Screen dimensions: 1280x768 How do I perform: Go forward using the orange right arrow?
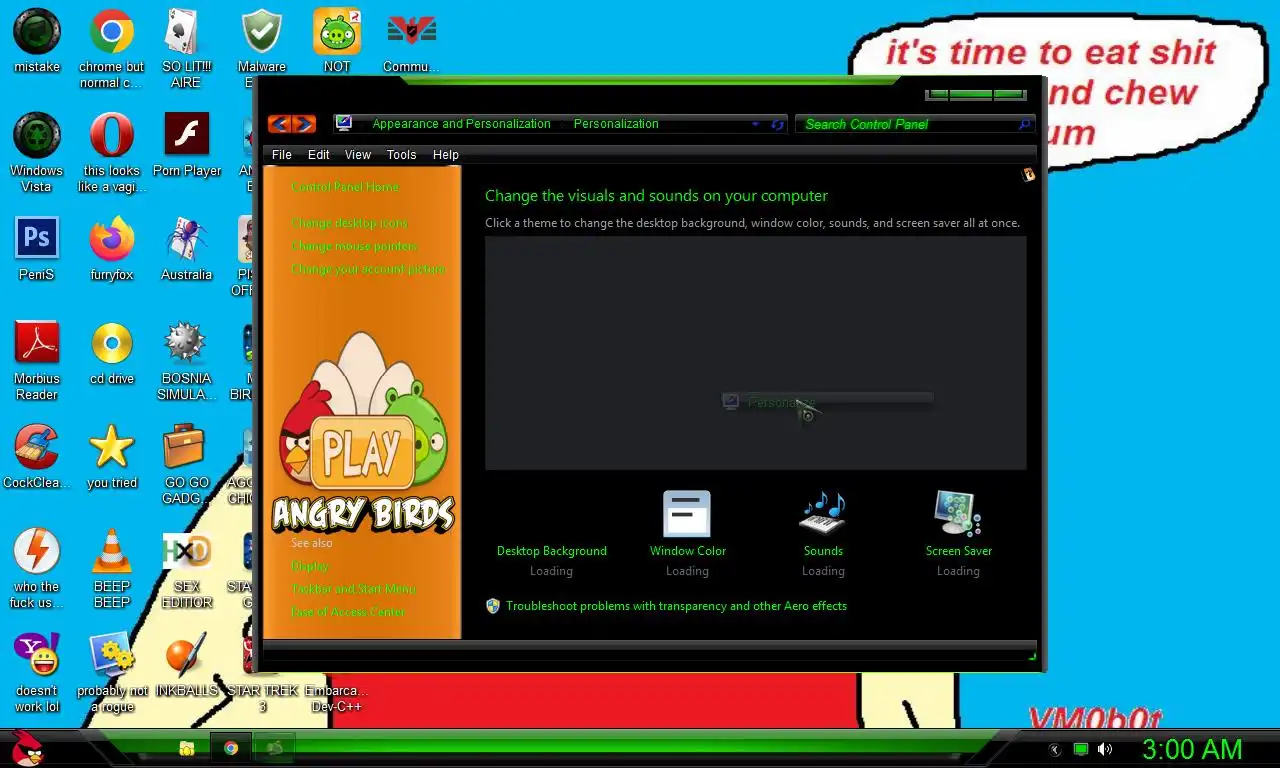coord(304,124)
